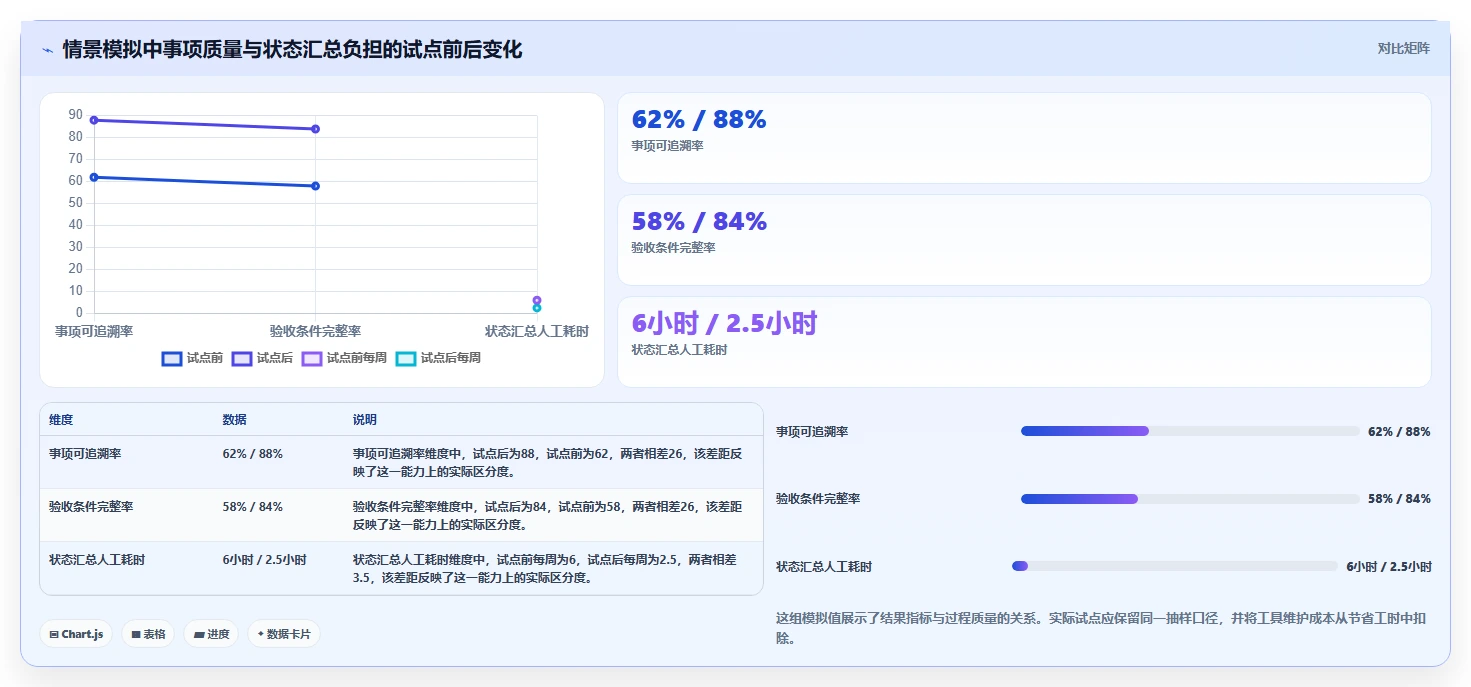Click the 验收条件完整率 progress bar
1471x687 pixels.
[1190, 499]
